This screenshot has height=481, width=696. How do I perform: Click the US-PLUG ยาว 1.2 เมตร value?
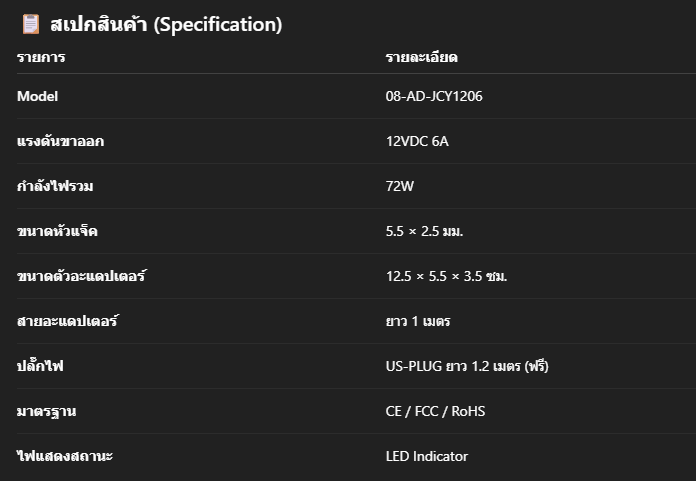pos(467,366)
